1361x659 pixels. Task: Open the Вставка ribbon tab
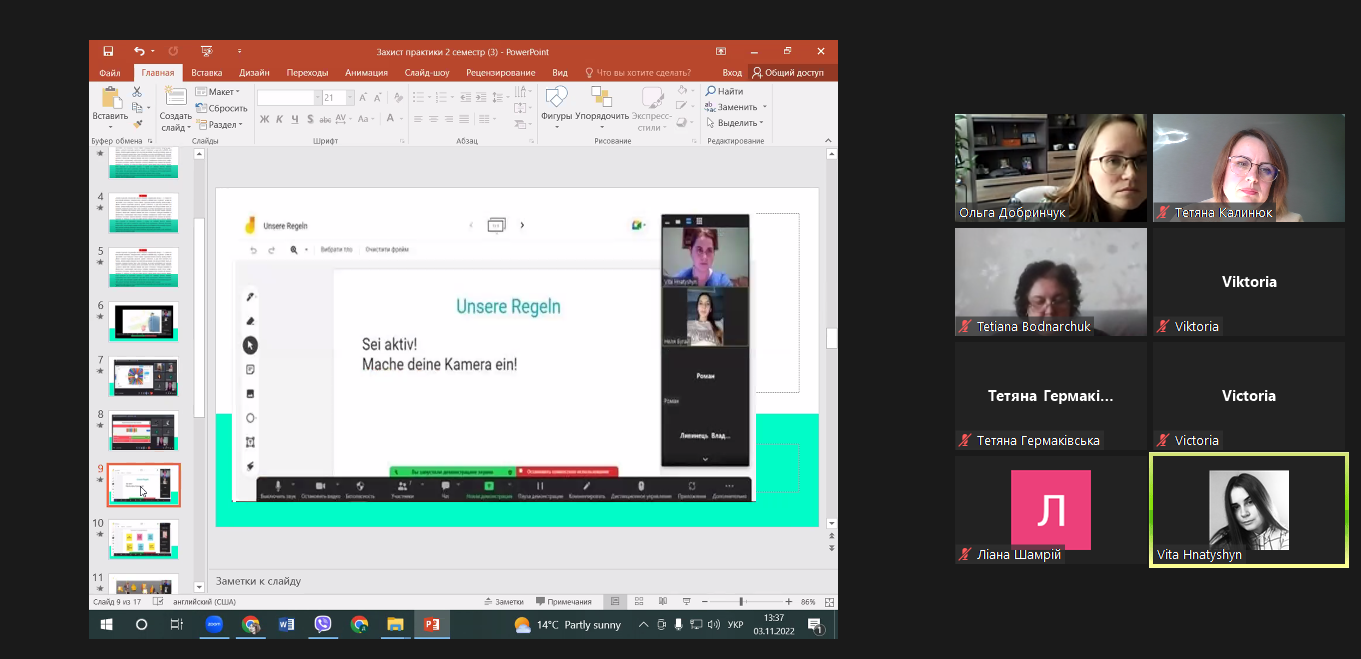(206, 73)
